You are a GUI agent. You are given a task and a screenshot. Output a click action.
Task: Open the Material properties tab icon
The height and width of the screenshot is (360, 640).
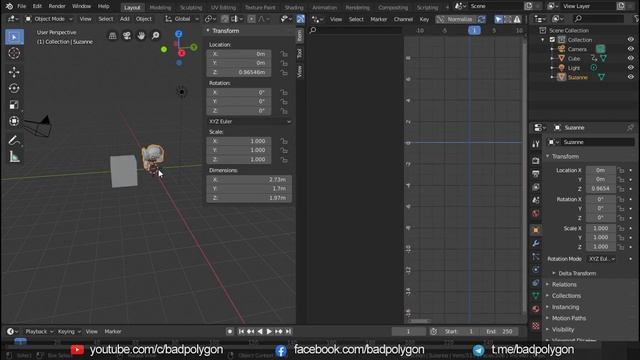click(536, 309)
